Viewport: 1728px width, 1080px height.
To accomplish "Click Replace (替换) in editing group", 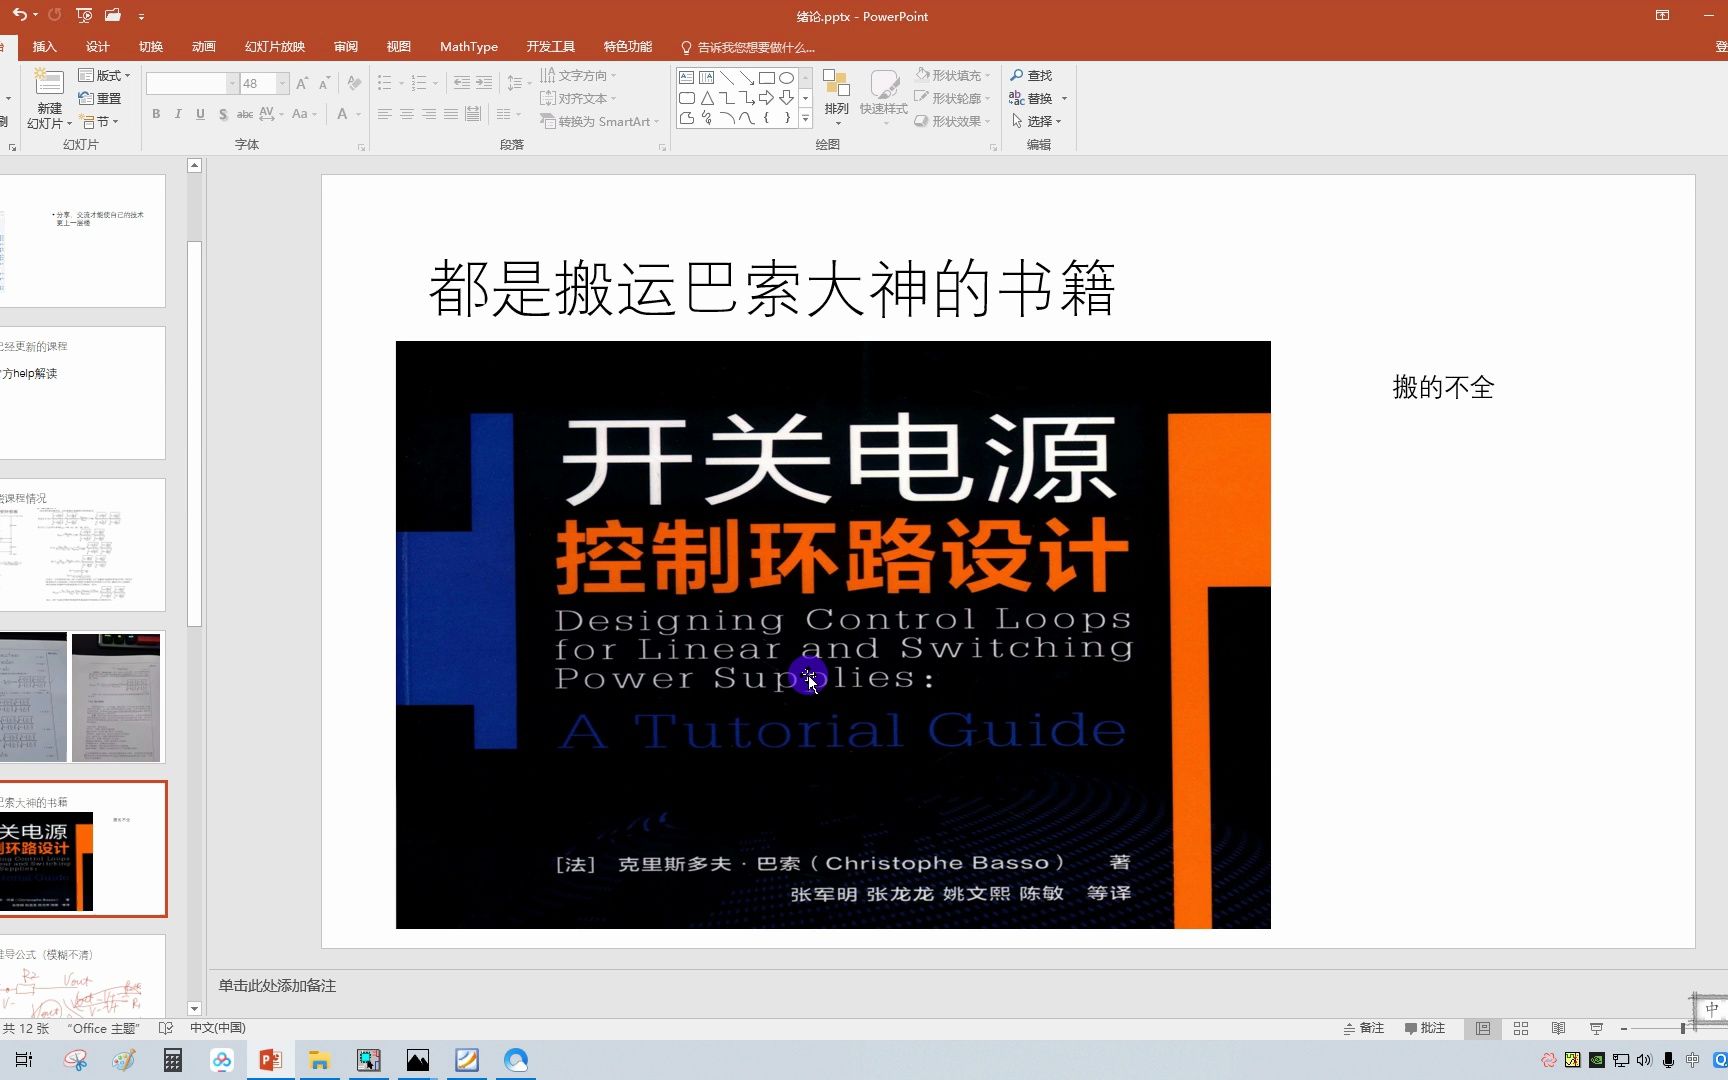I will tap(1031, 98).
